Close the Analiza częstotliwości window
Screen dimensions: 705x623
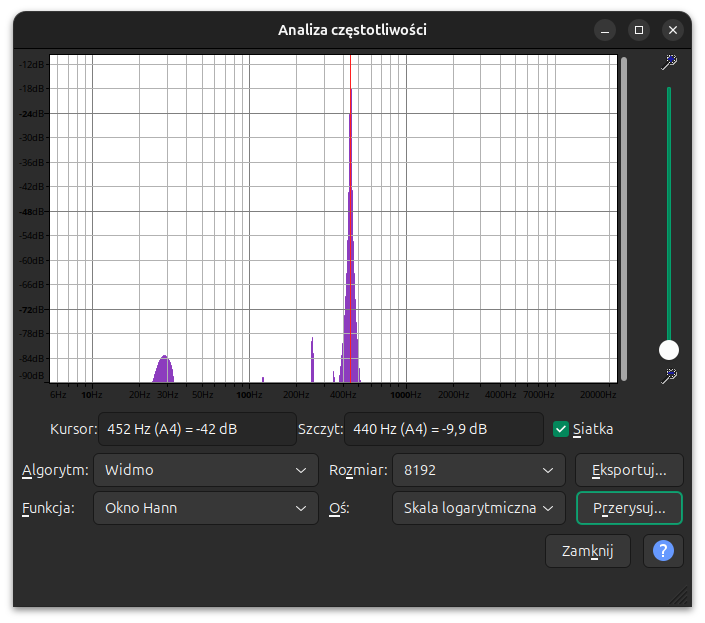coord(673,30)
